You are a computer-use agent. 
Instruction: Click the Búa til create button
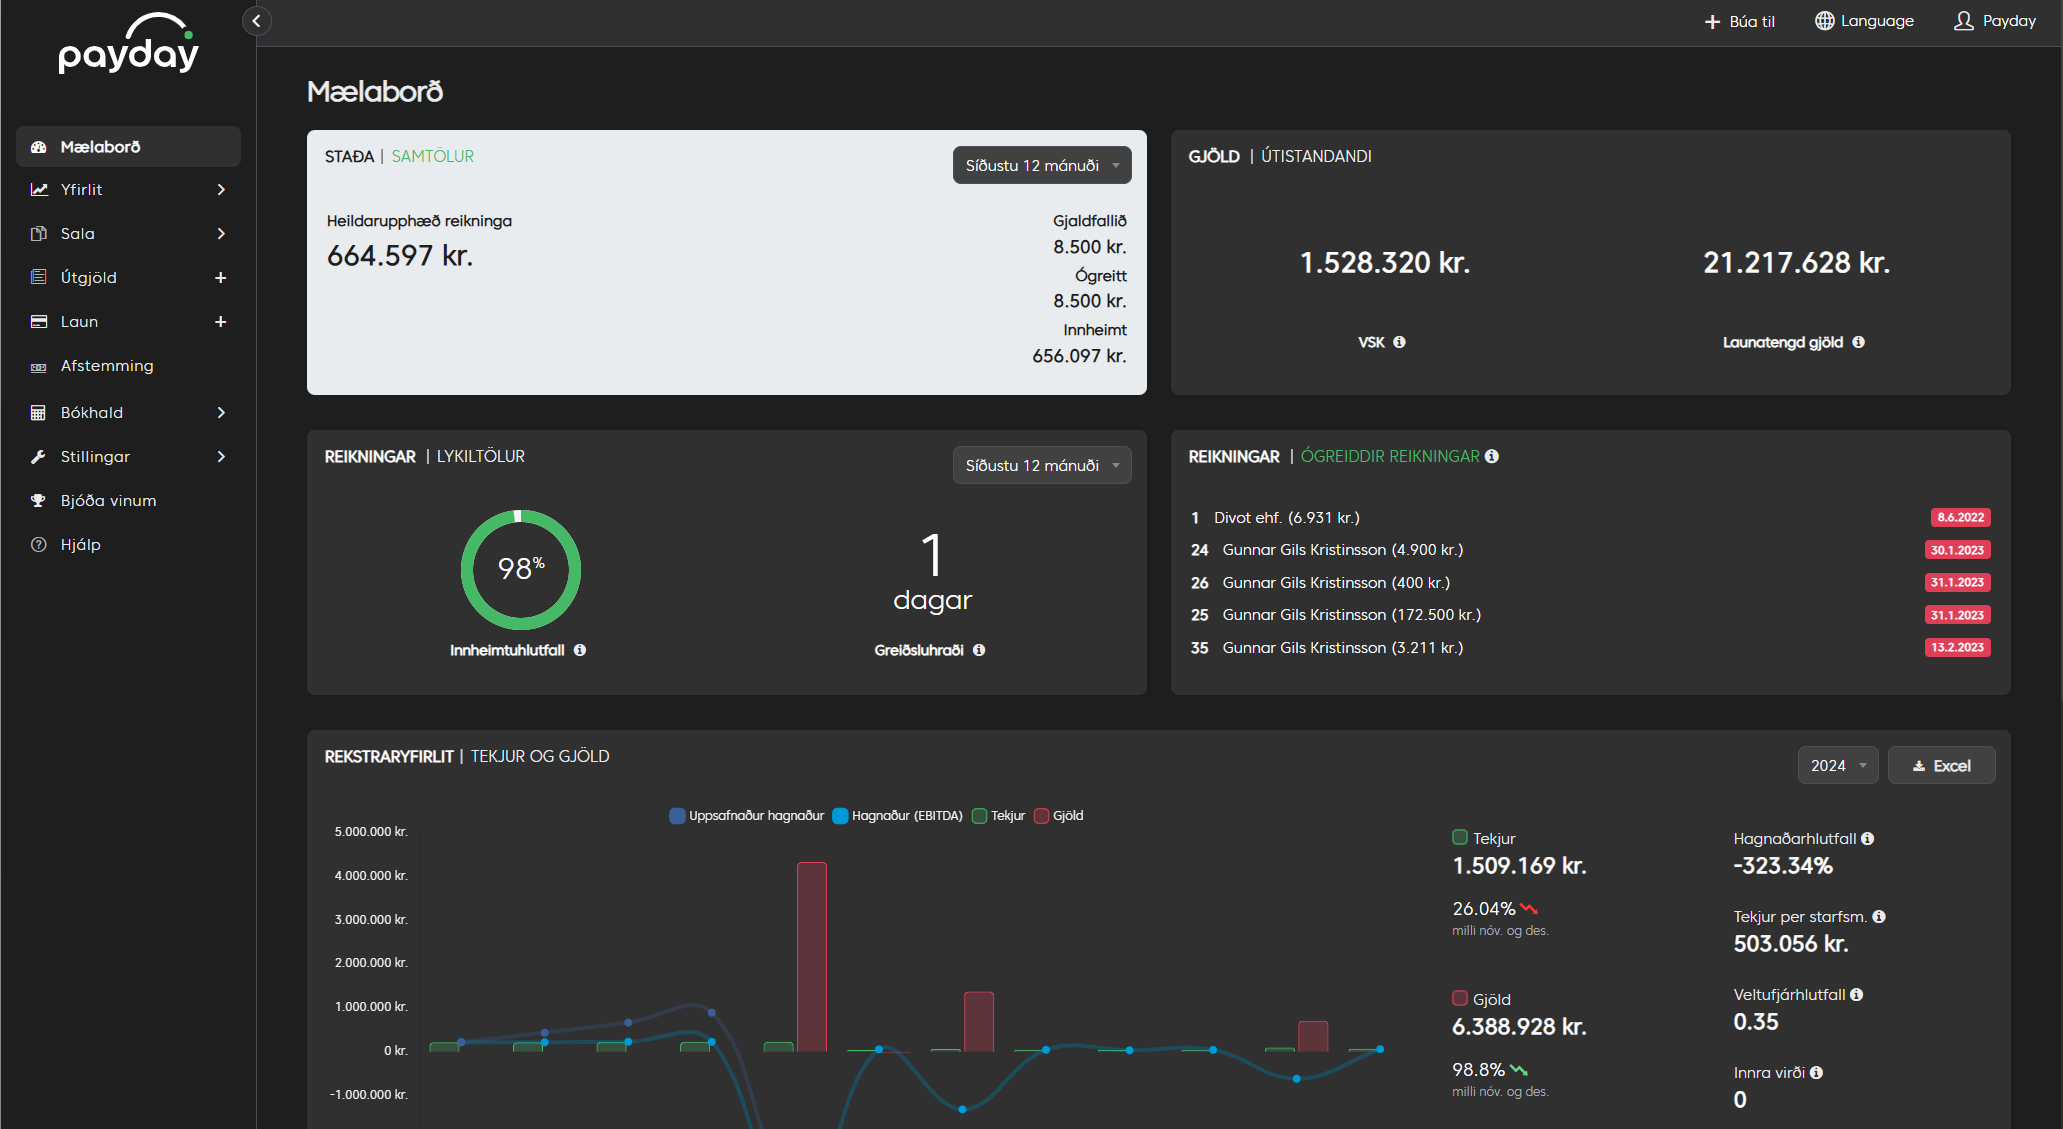1740,22
